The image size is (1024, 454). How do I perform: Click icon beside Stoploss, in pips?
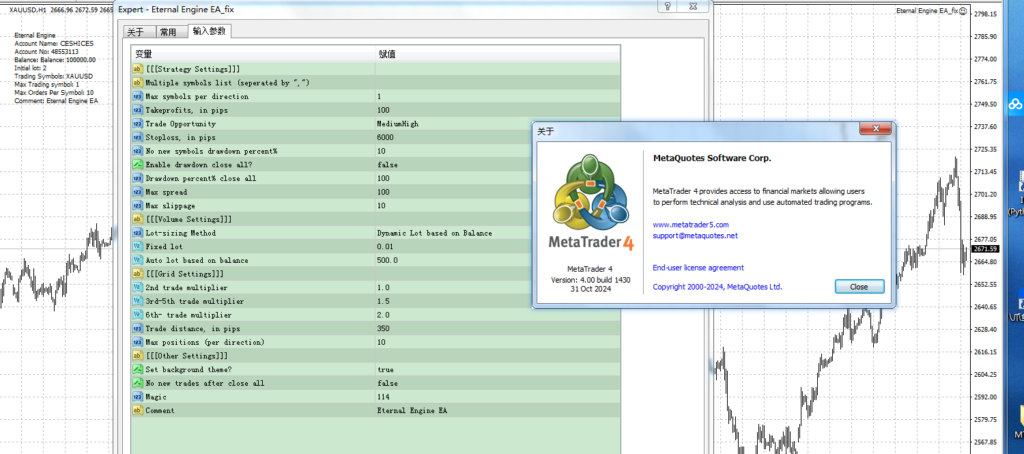pos(137,138)
